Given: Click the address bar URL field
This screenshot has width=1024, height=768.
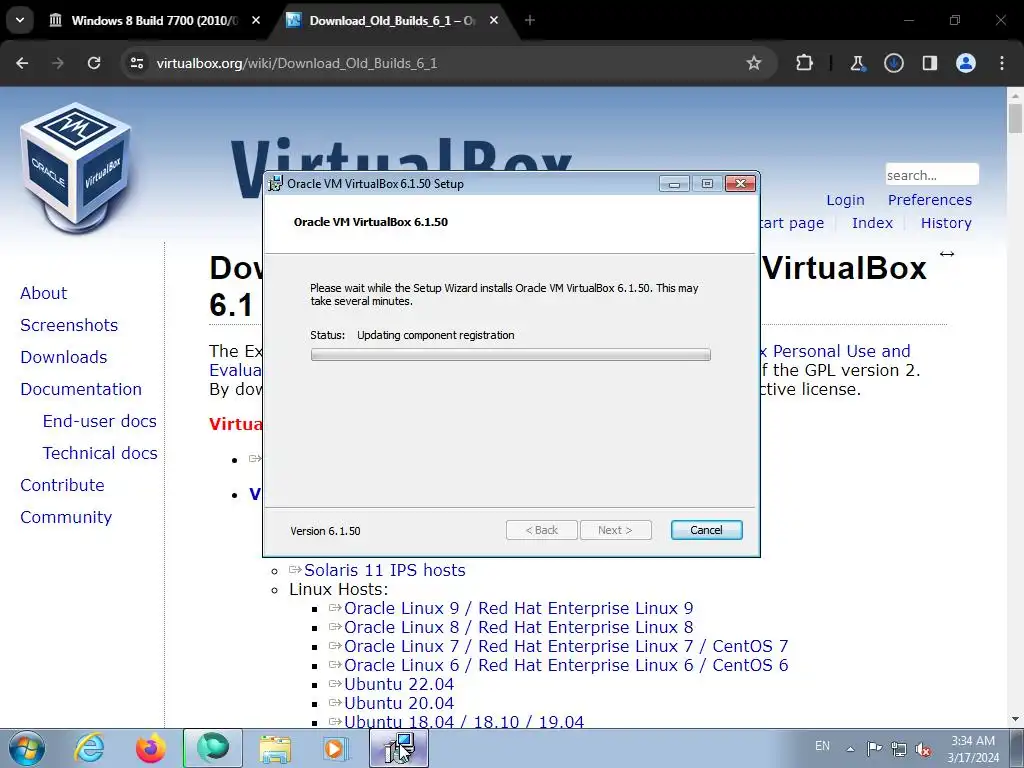Looking at the screenshot, I should pos(444,63).
